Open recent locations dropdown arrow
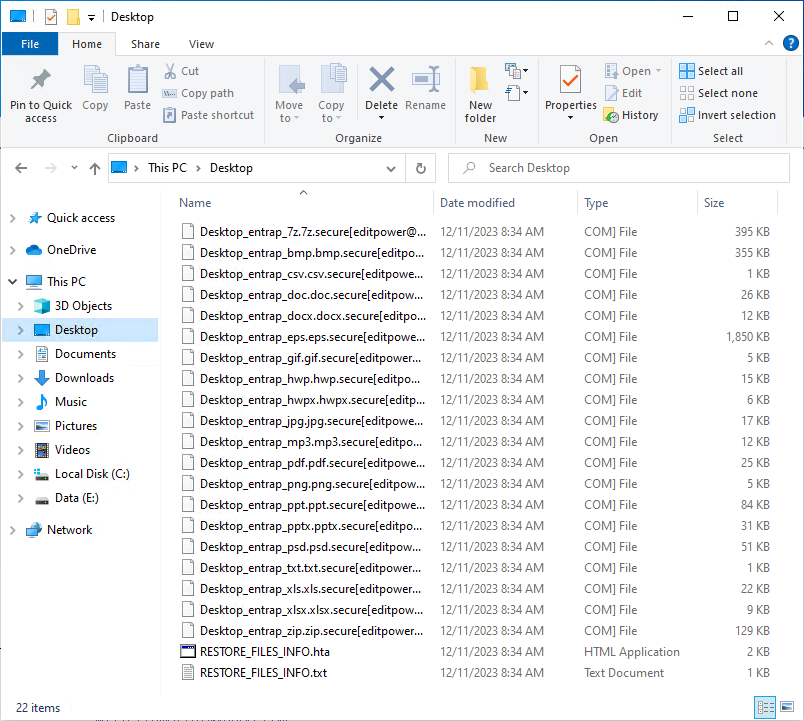This screenshot has width=804, height=721. 74,168
